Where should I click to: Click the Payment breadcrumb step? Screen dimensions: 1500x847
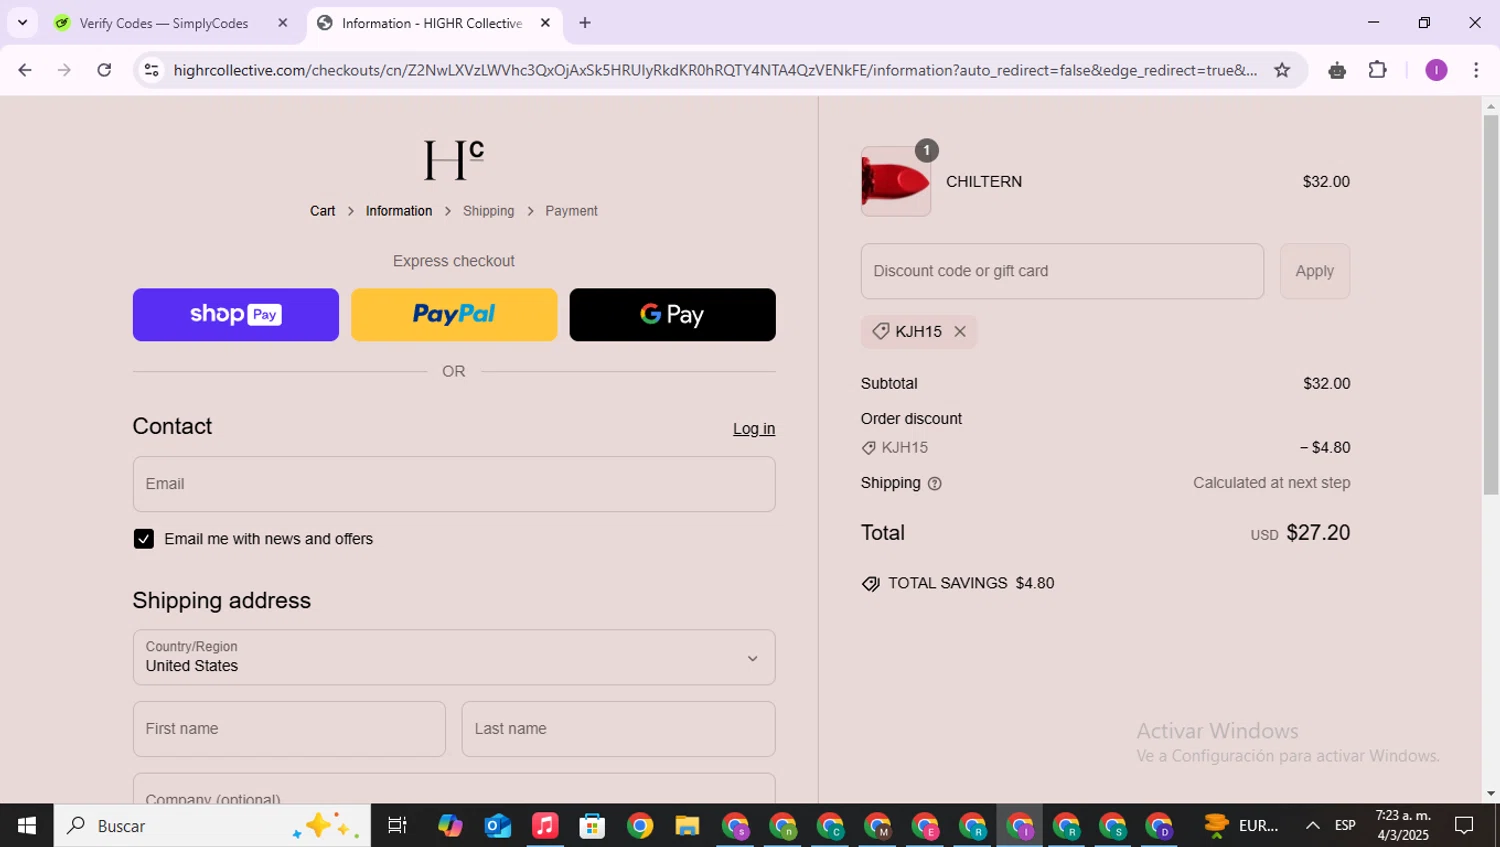(x=571, y=211)
